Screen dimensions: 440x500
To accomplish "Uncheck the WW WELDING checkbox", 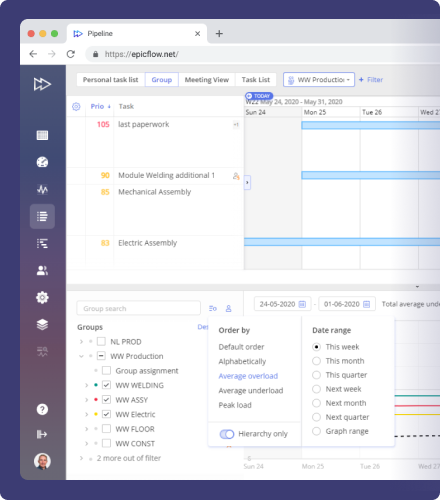I will coord(106,385).
